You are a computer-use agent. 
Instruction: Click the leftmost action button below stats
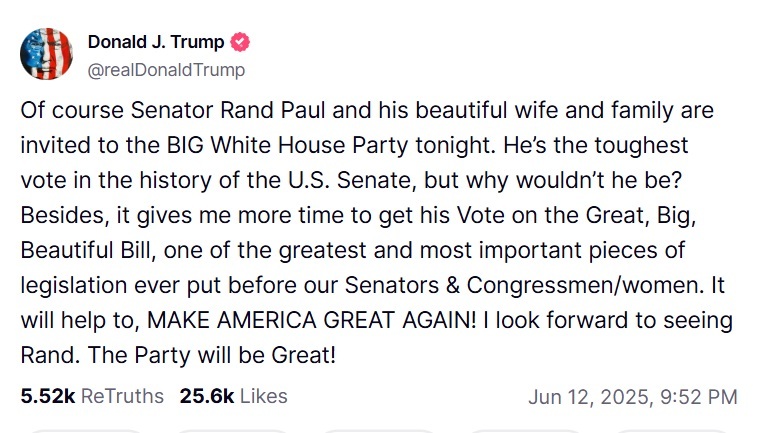(x=86, y=431)
